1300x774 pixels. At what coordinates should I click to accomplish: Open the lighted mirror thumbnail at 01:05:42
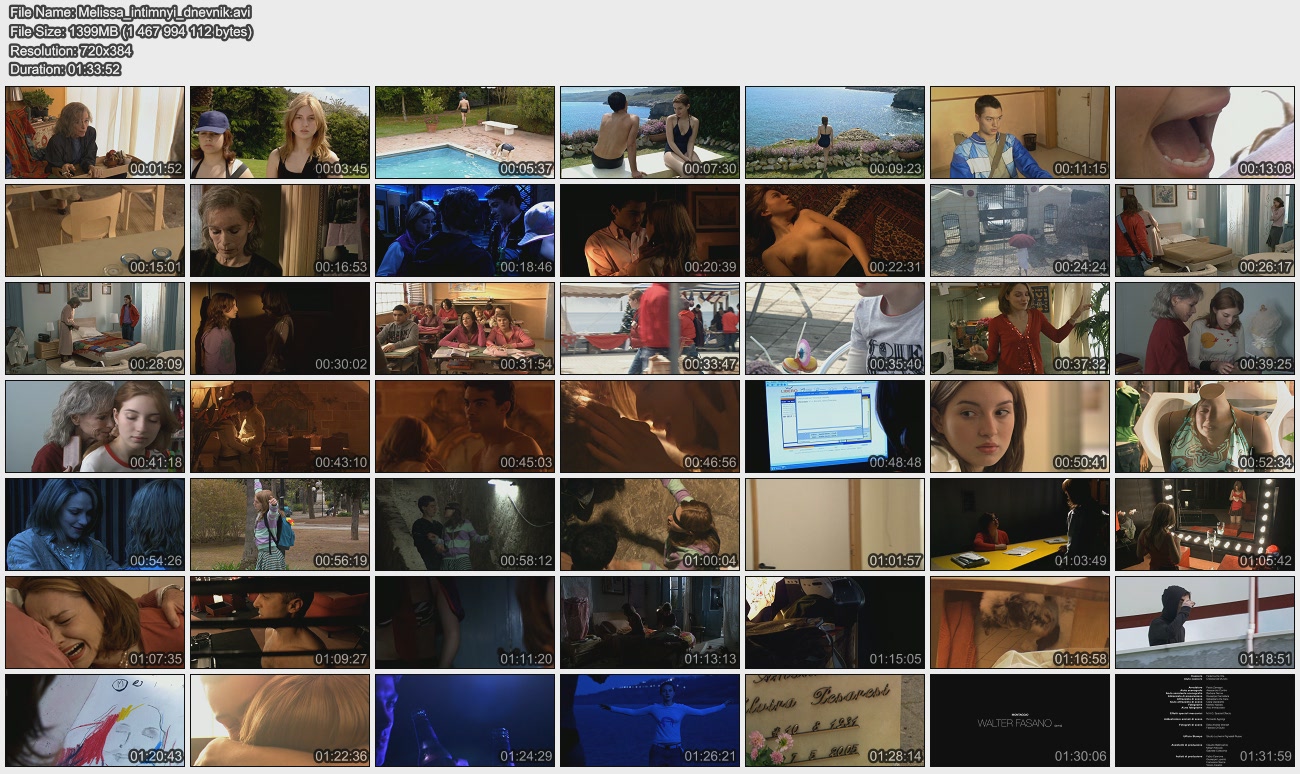[1205, 524]
